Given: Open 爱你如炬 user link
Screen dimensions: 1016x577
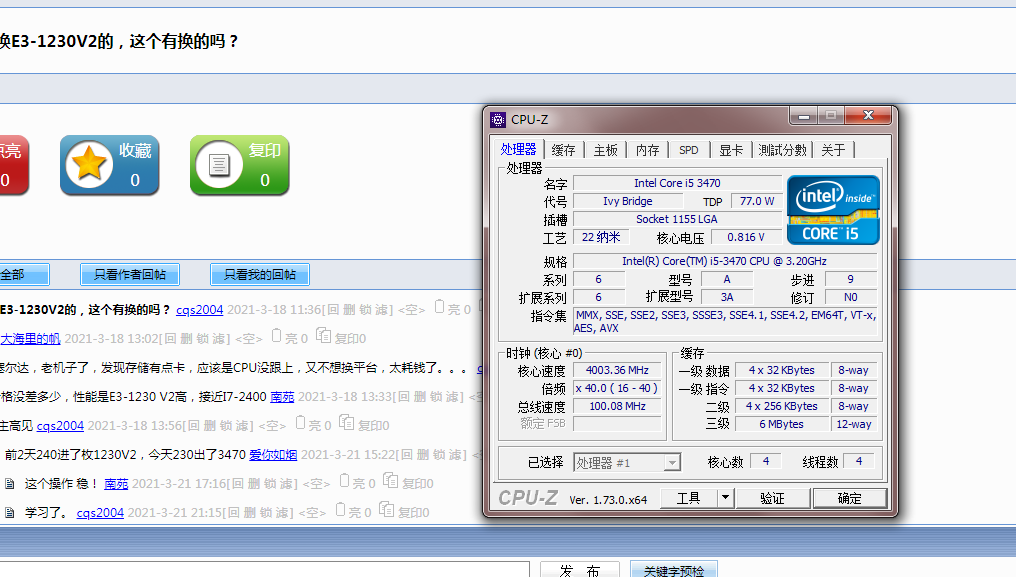Looking at the screenshot, I should tap(273, 454).
